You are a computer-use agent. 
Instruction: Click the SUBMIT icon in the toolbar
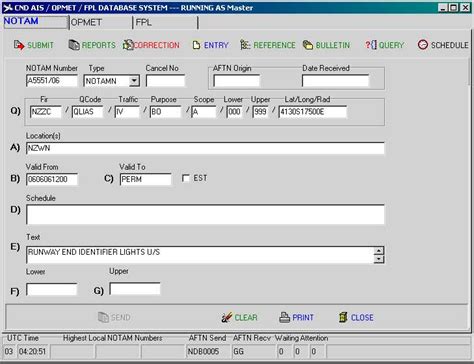point(19,45)
